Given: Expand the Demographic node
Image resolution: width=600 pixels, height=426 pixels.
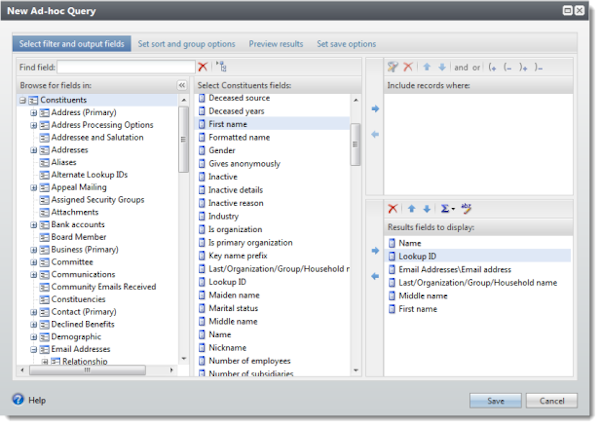Looking at the screenshot, I should [34, 337].
